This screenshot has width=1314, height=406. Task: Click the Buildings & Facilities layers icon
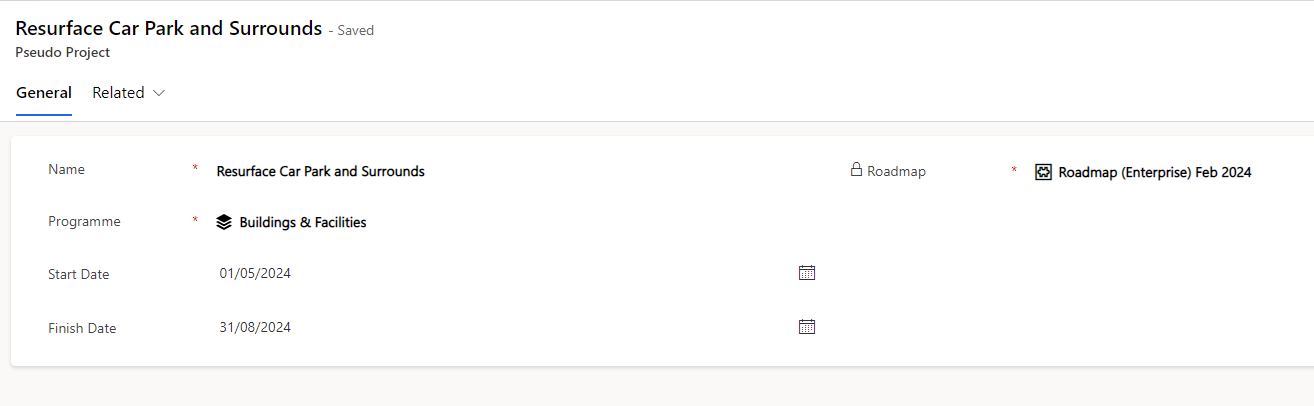point(224,222)
